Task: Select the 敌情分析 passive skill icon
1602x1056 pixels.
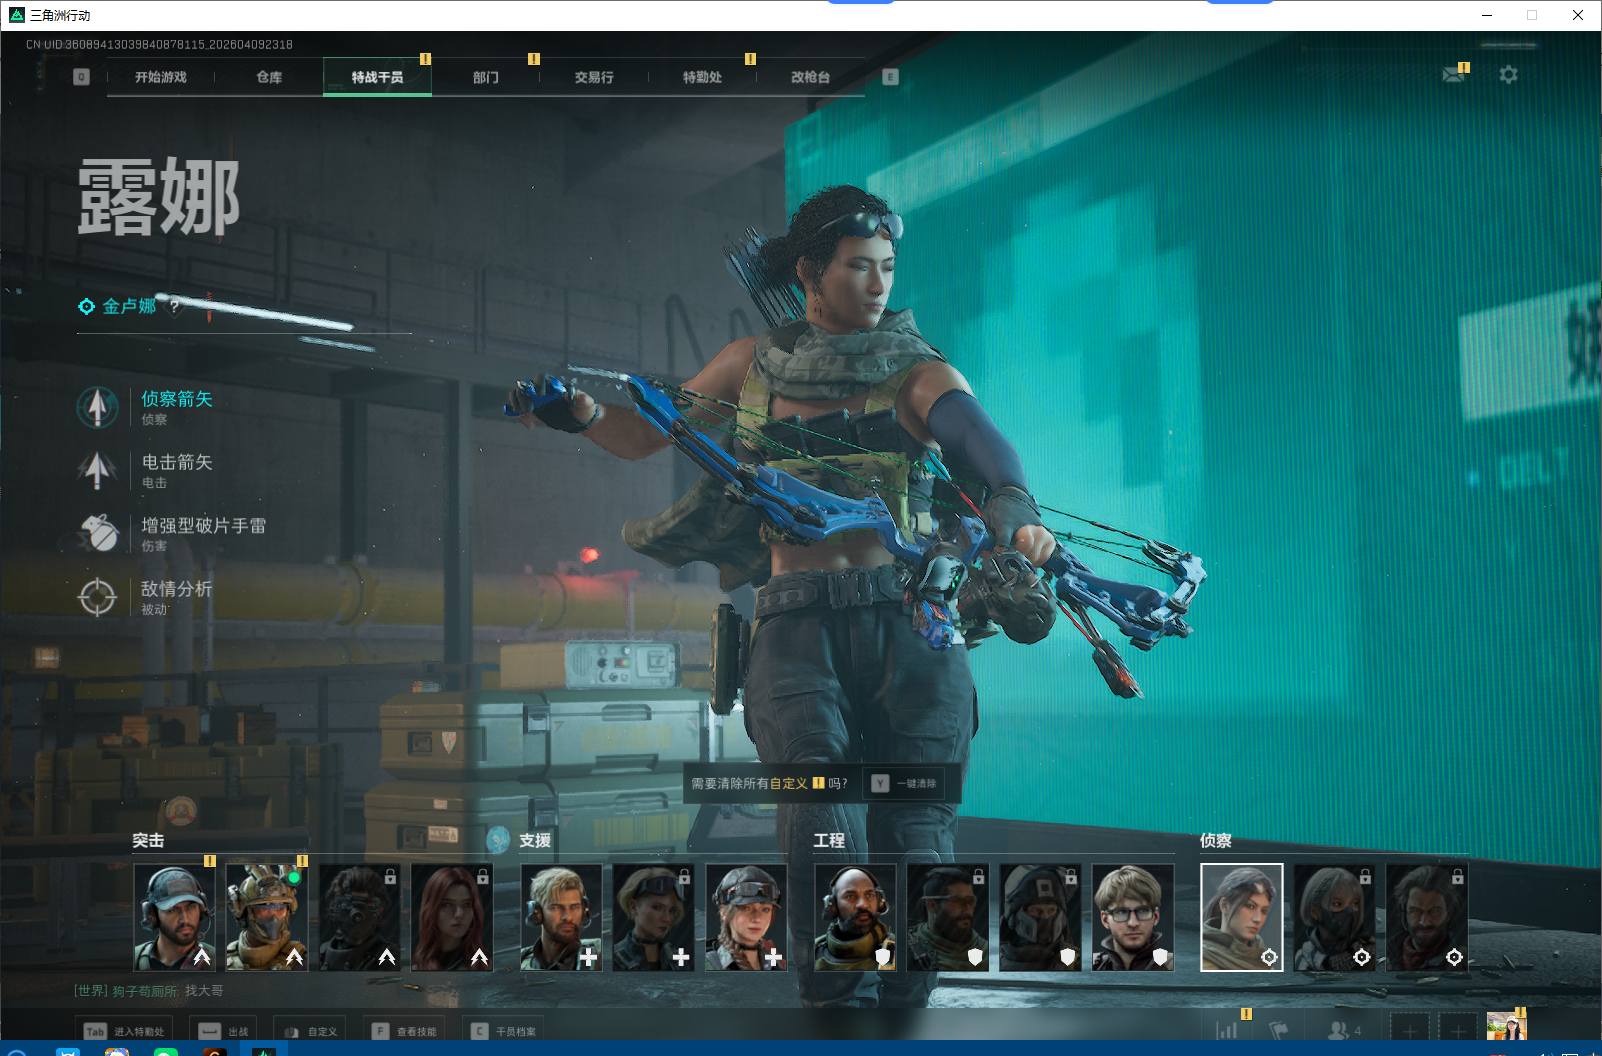Action: (x=97, y=597)
